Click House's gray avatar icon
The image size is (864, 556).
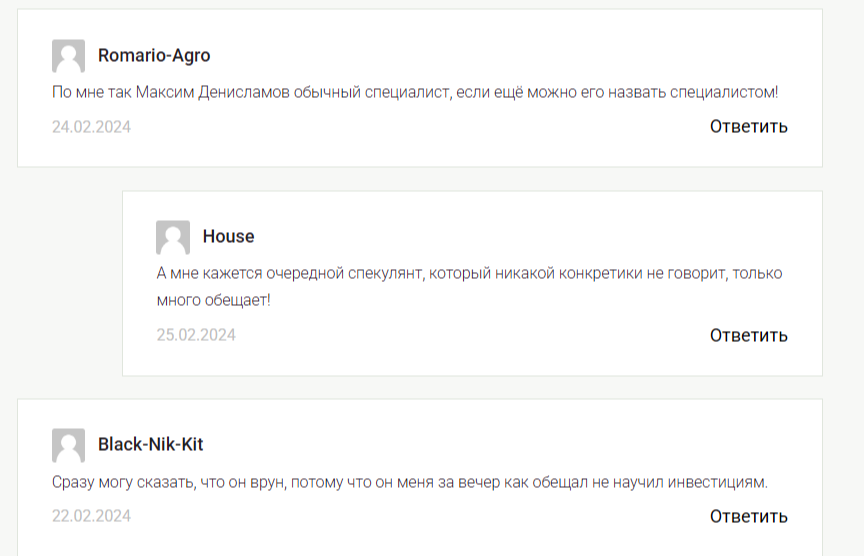[x=173, y=237]
